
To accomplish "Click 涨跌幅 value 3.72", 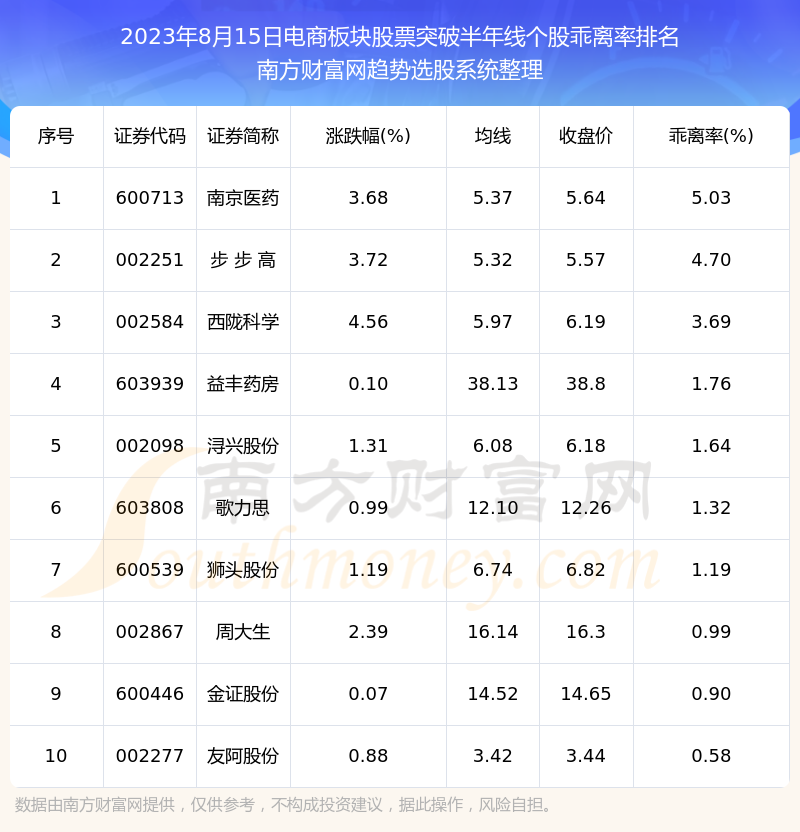I will [368, 260].
